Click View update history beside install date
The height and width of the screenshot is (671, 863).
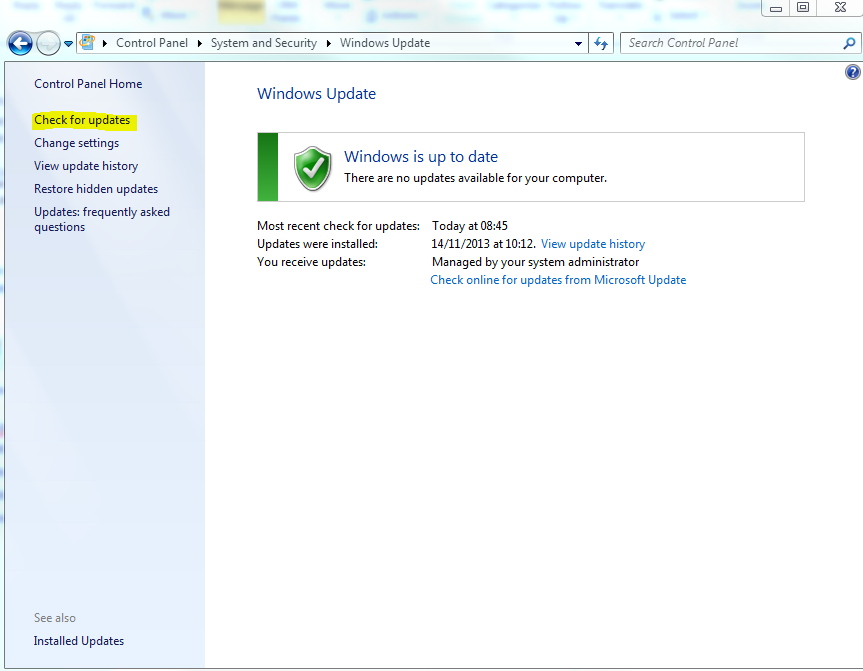pos(593,244)
